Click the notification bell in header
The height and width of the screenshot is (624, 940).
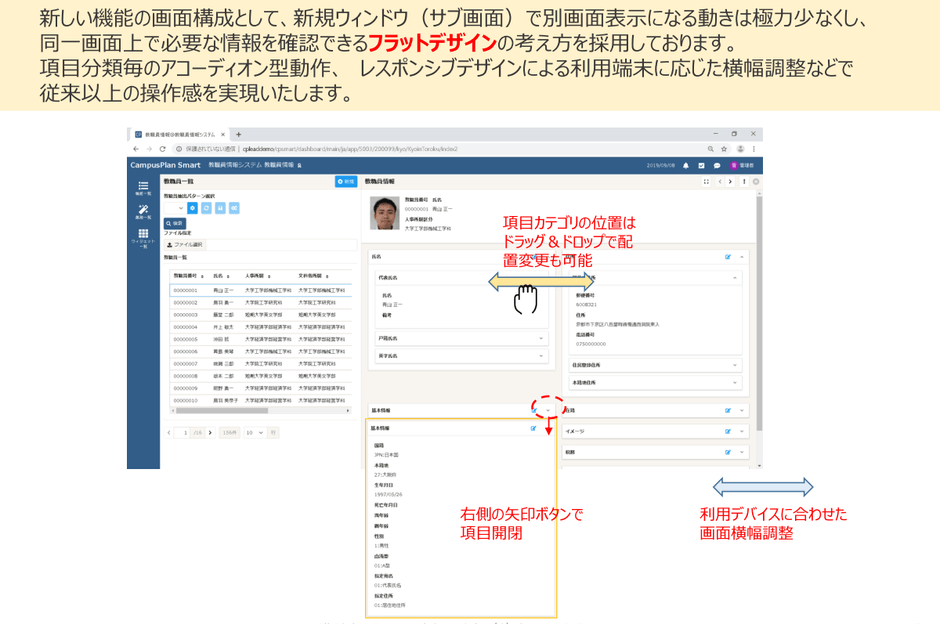pos(685,165)
